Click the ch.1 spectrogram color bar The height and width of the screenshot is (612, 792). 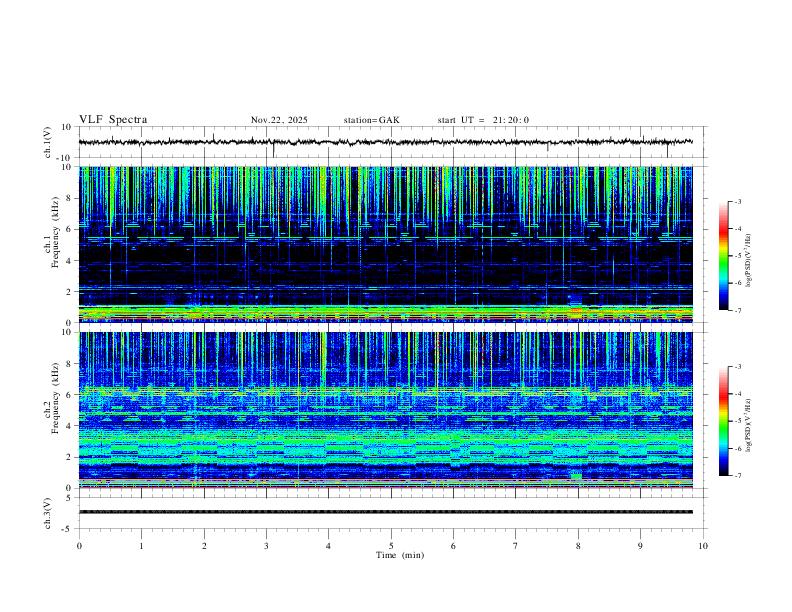[x=723, y=256]
